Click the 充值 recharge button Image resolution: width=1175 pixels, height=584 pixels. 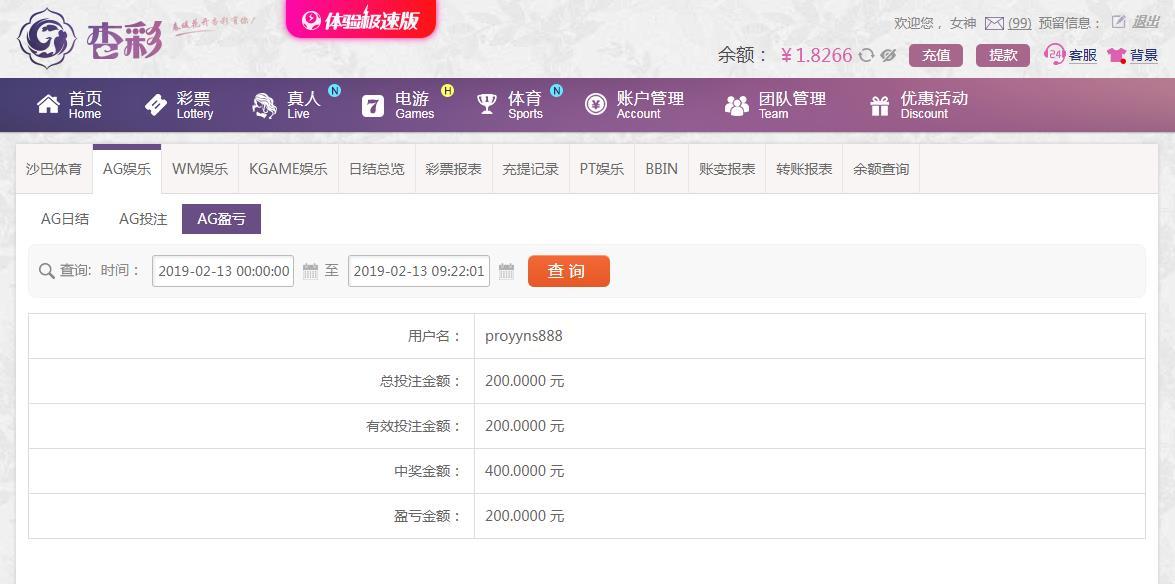point(936,55)
